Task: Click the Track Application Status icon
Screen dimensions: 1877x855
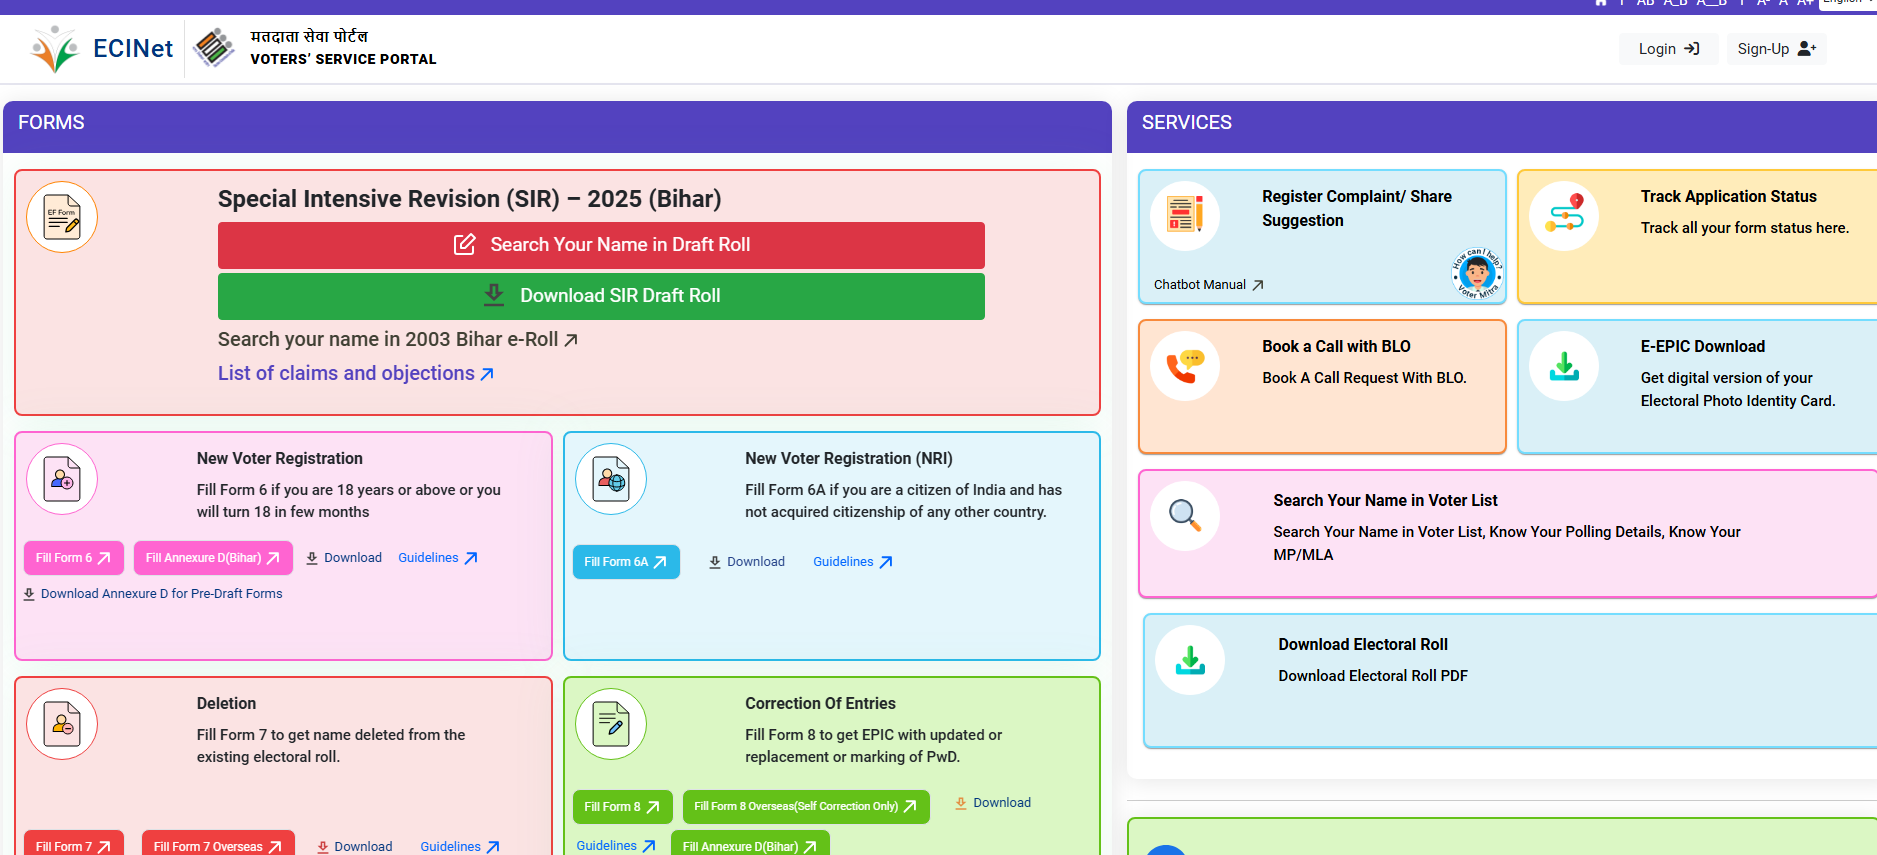Action: pyautogui.click(x=1564, y=216)
